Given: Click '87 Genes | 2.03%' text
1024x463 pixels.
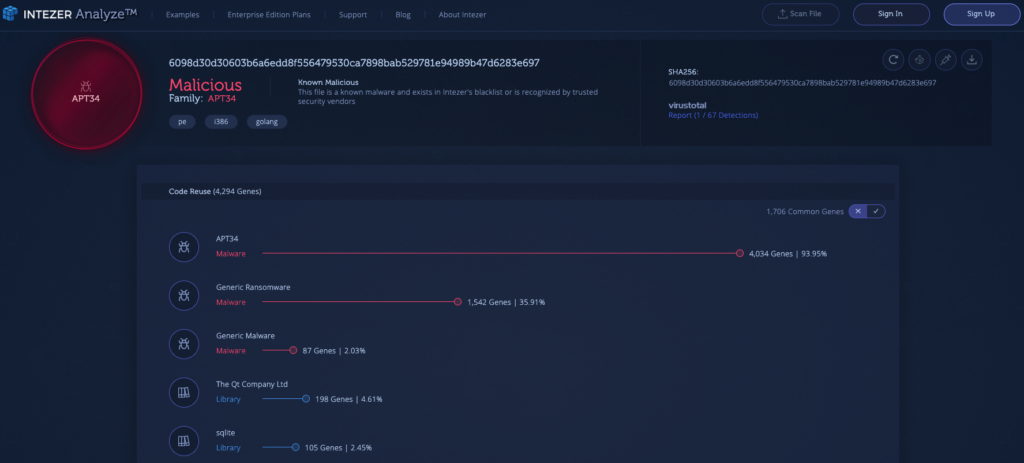Looking at the screenshot, I should (334, 351).
